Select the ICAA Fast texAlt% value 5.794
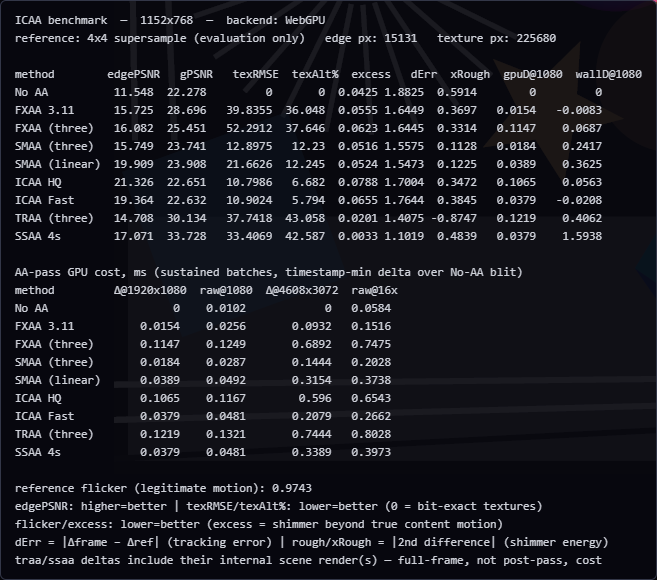Screen dimensions: 657x580 point(308,200)
